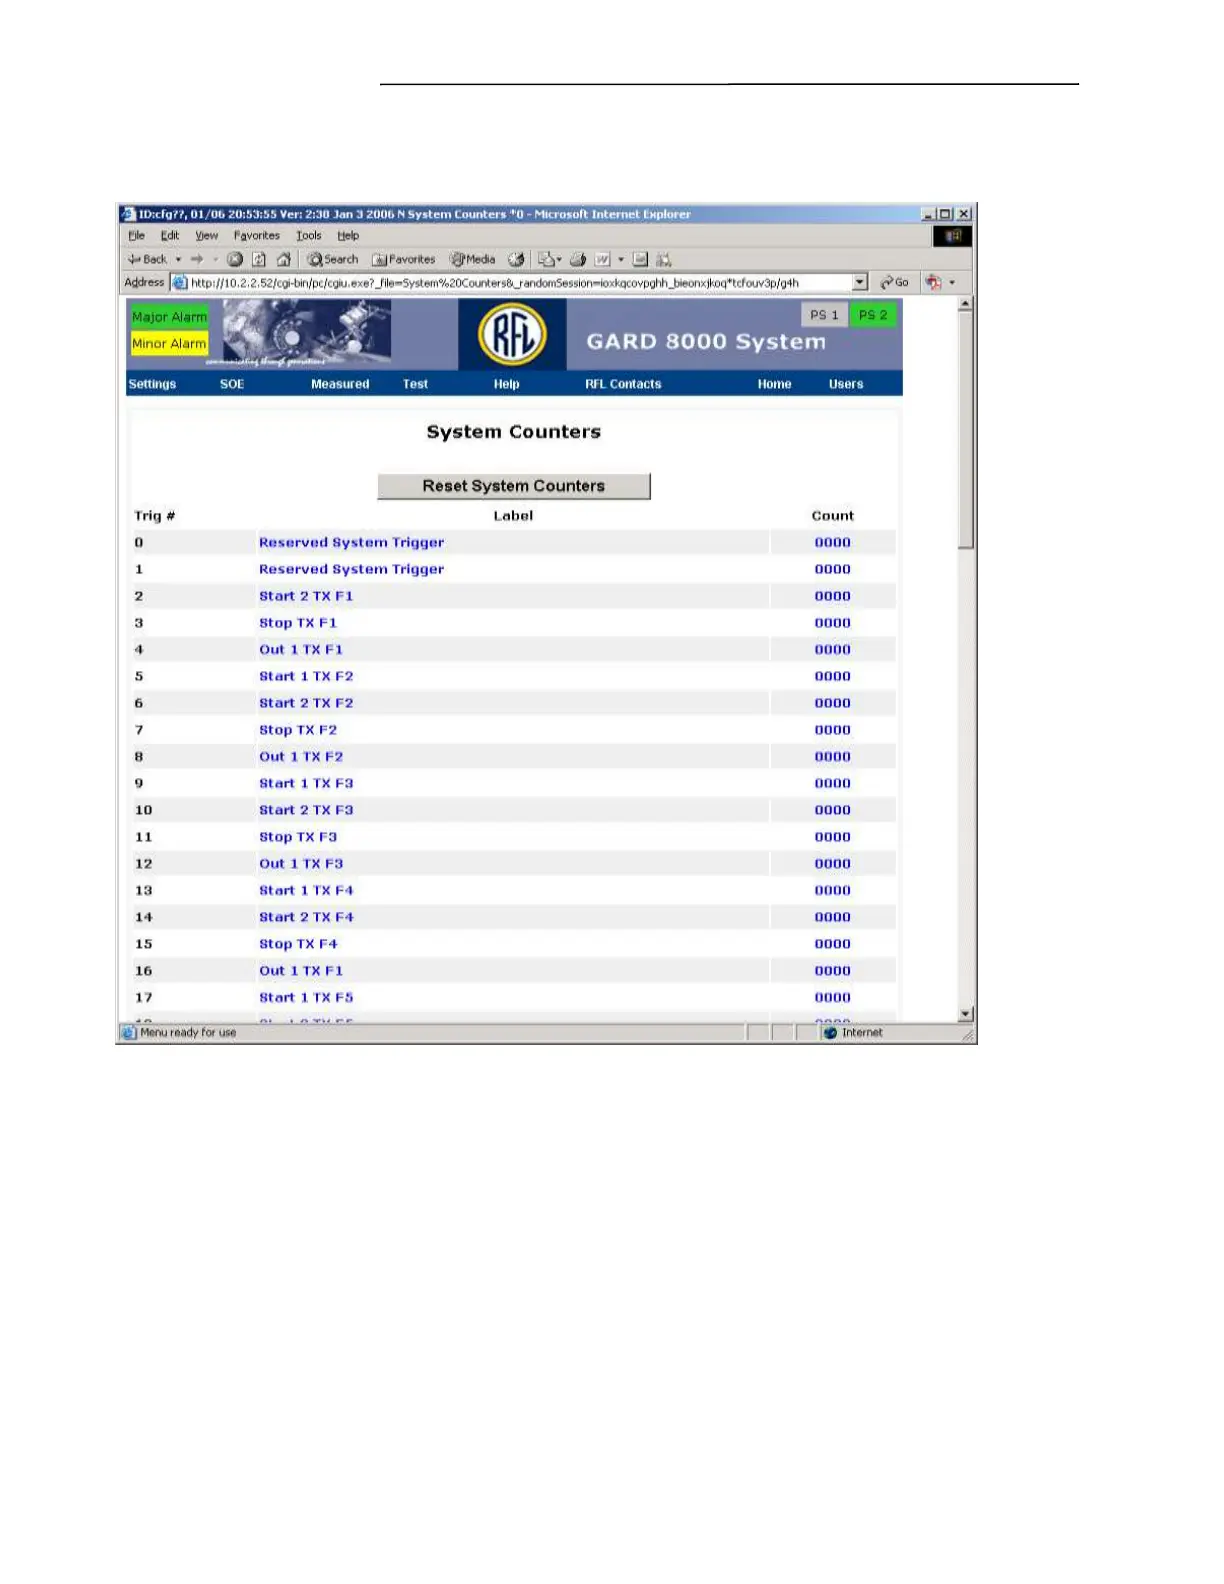Click the Start 1 TX F2 label
1224x1584 pixels.
(x=306, y=676)
